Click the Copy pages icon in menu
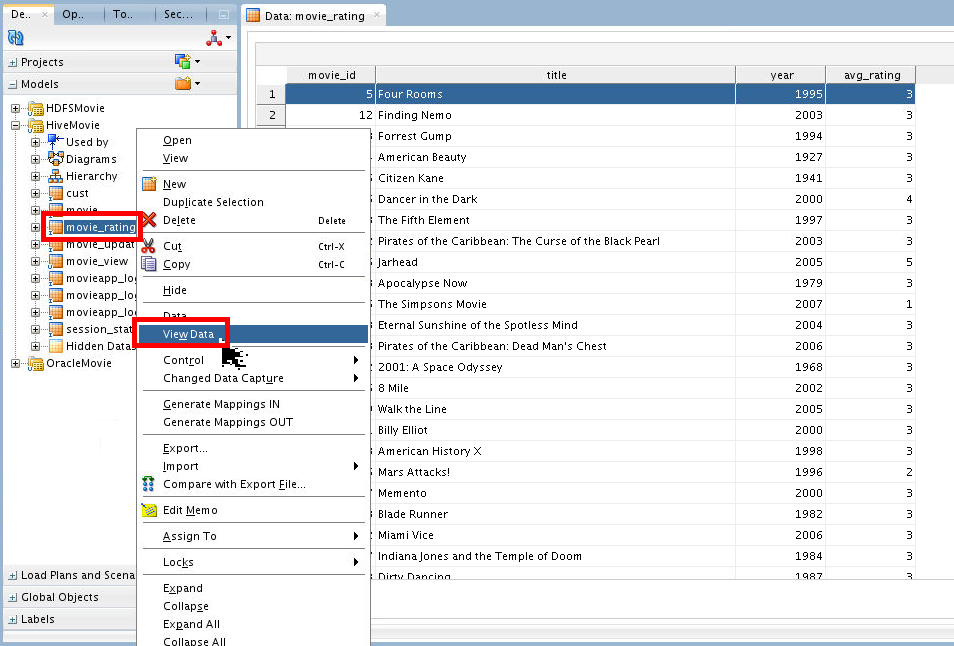The width and height of the screenshot is (954, 646). point(148,264)
